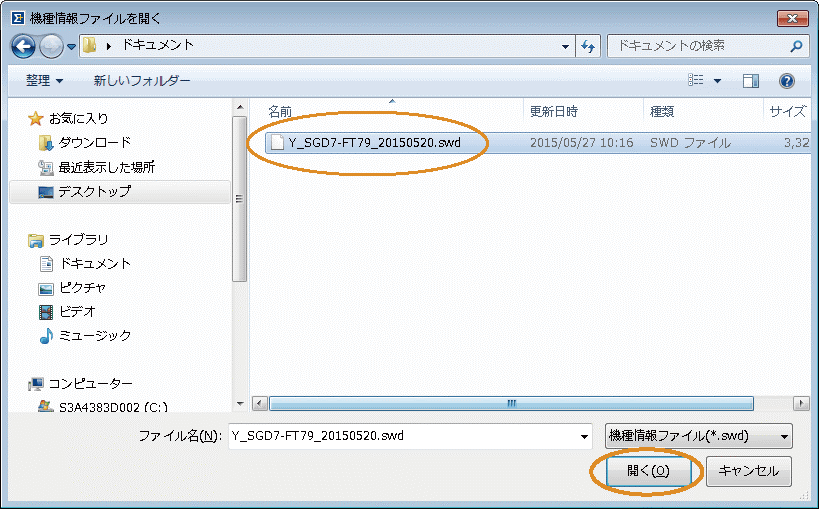Close the 機種情報ファイルを開く dialog
Screen dimensions: 819x509
pyautogui.click(x=792, y=18)
